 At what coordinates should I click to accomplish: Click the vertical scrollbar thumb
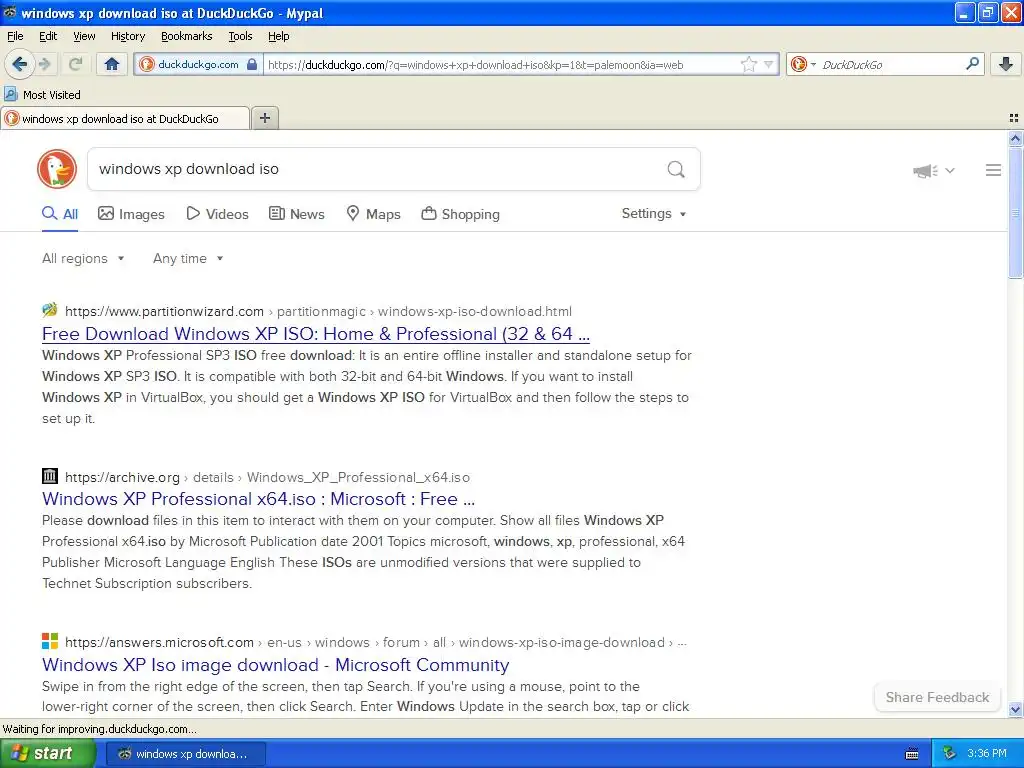[x=1015, y=213]
